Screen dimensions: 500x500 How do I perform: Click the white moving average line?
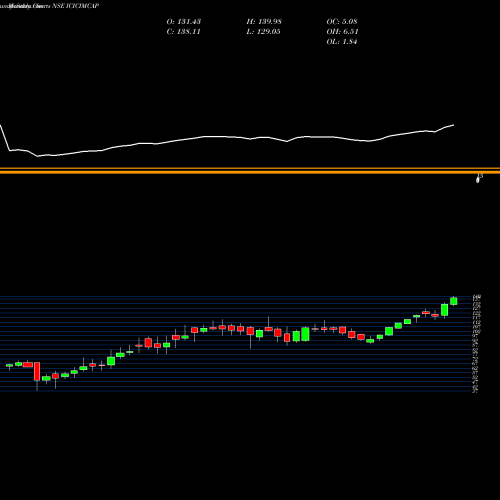click(227, 137)
